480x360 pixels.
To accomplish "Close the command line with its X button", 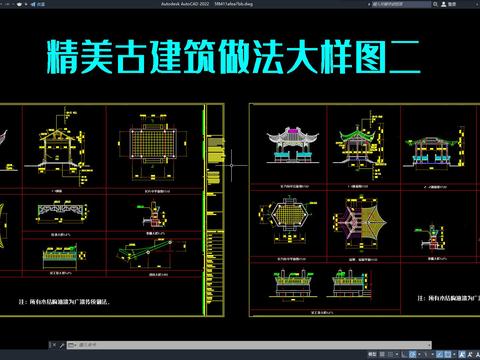I will click(x=53, y=345).
